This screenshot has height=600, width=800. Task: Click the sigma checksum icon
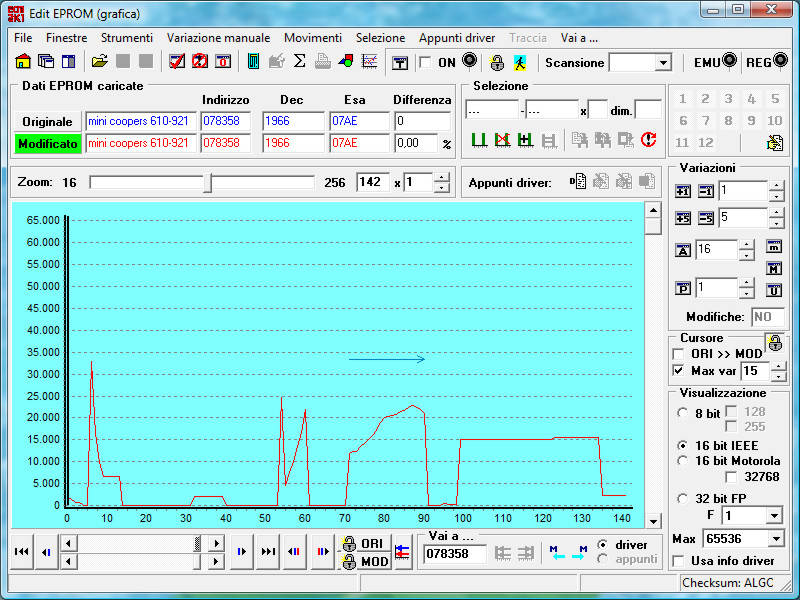(299, 62)
